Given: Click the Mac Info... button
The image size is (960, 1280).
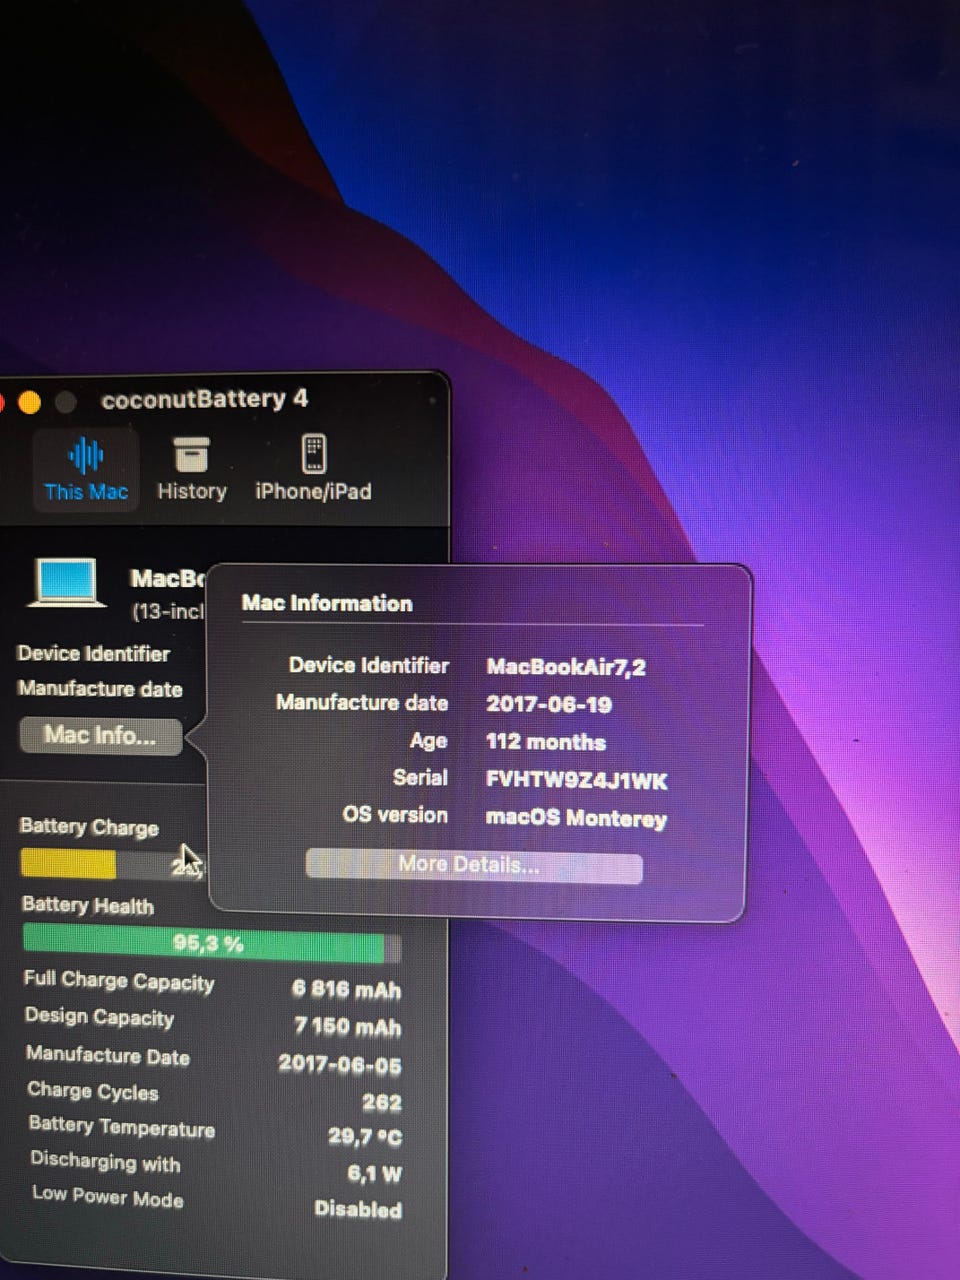Looking at the screenshot, I should pos(100,736).
